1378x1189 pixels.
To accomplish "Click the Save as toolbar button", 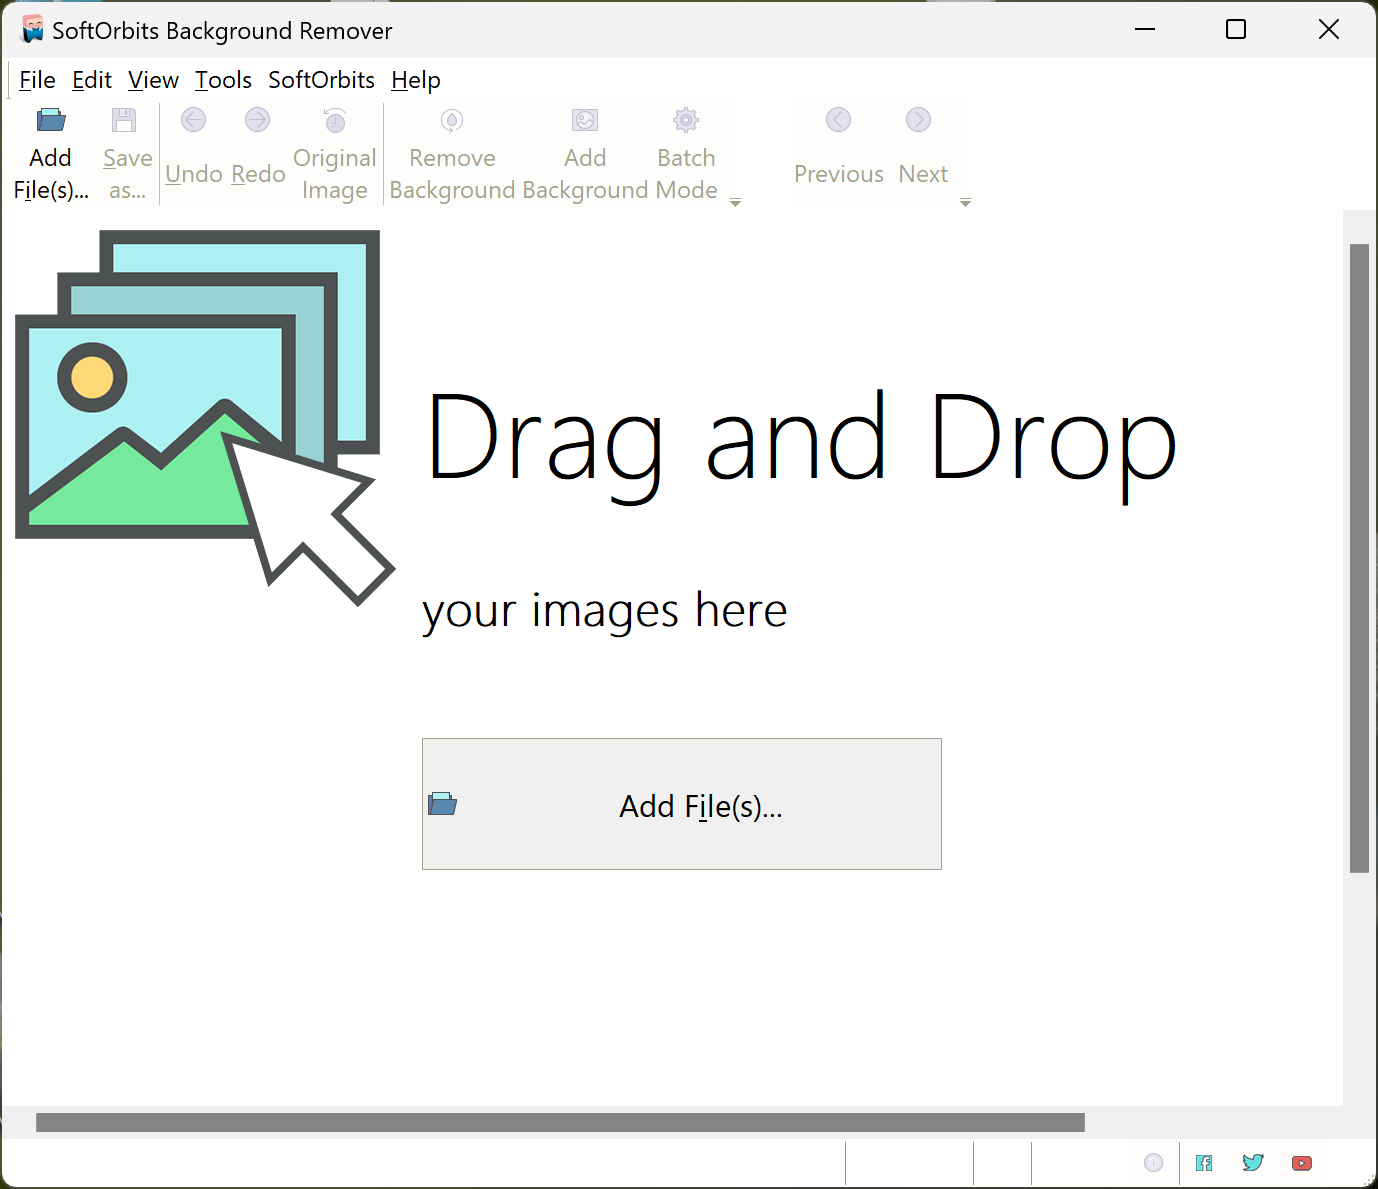I will (127, 154).
